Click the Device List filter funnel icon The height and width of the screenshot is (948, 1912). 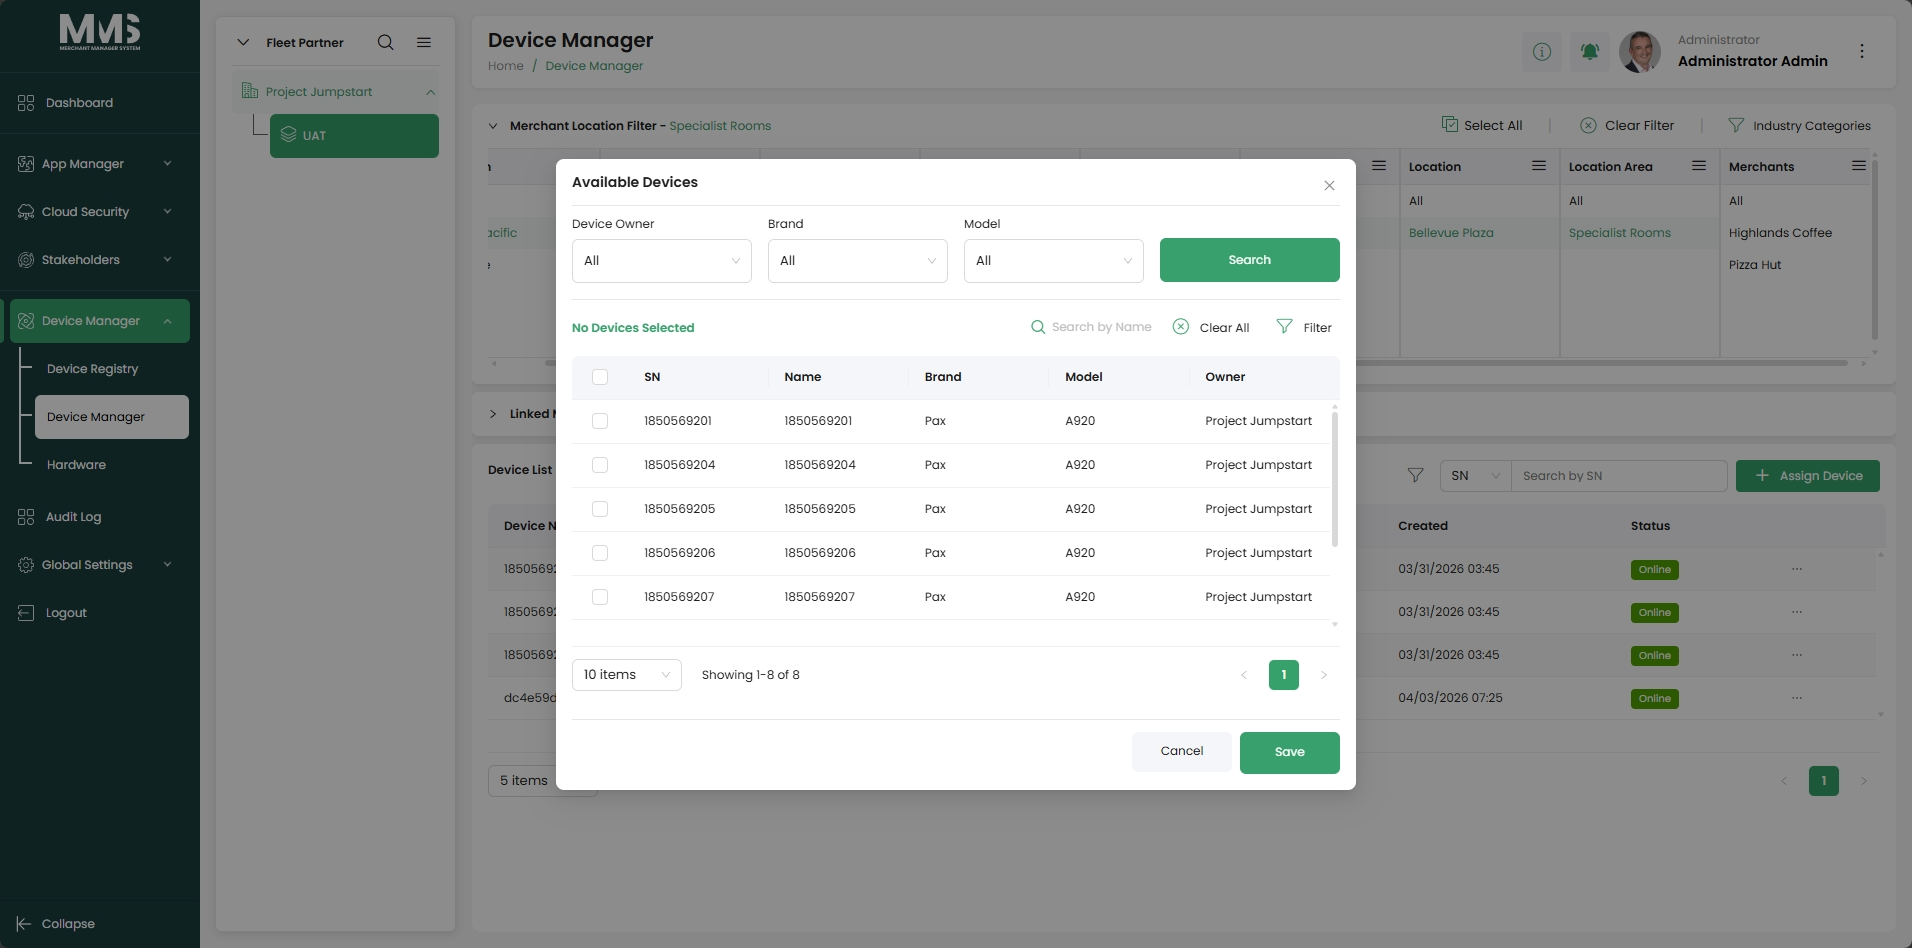pyautogui.click(x=1415, y=476)
